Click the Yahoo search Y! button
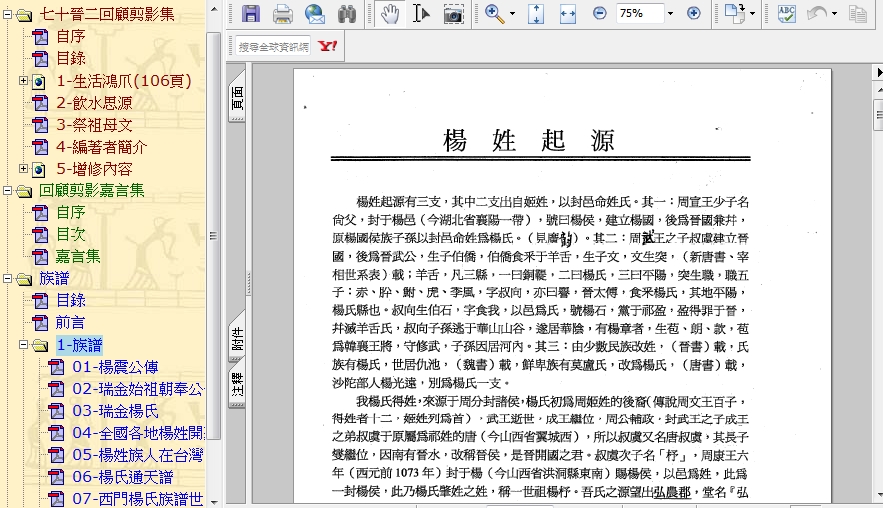The image size is (883, 508). pyautogui.click(x=327, y=46)
